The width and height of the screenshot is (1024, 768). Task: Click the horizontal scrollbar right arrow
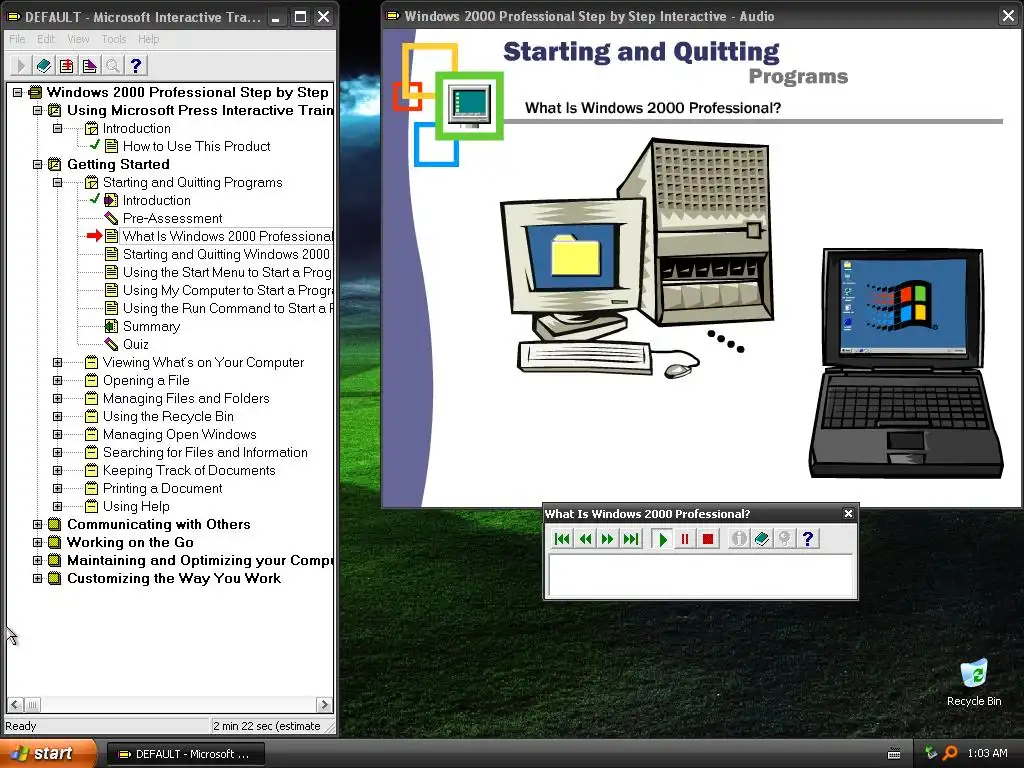point(324,705)
